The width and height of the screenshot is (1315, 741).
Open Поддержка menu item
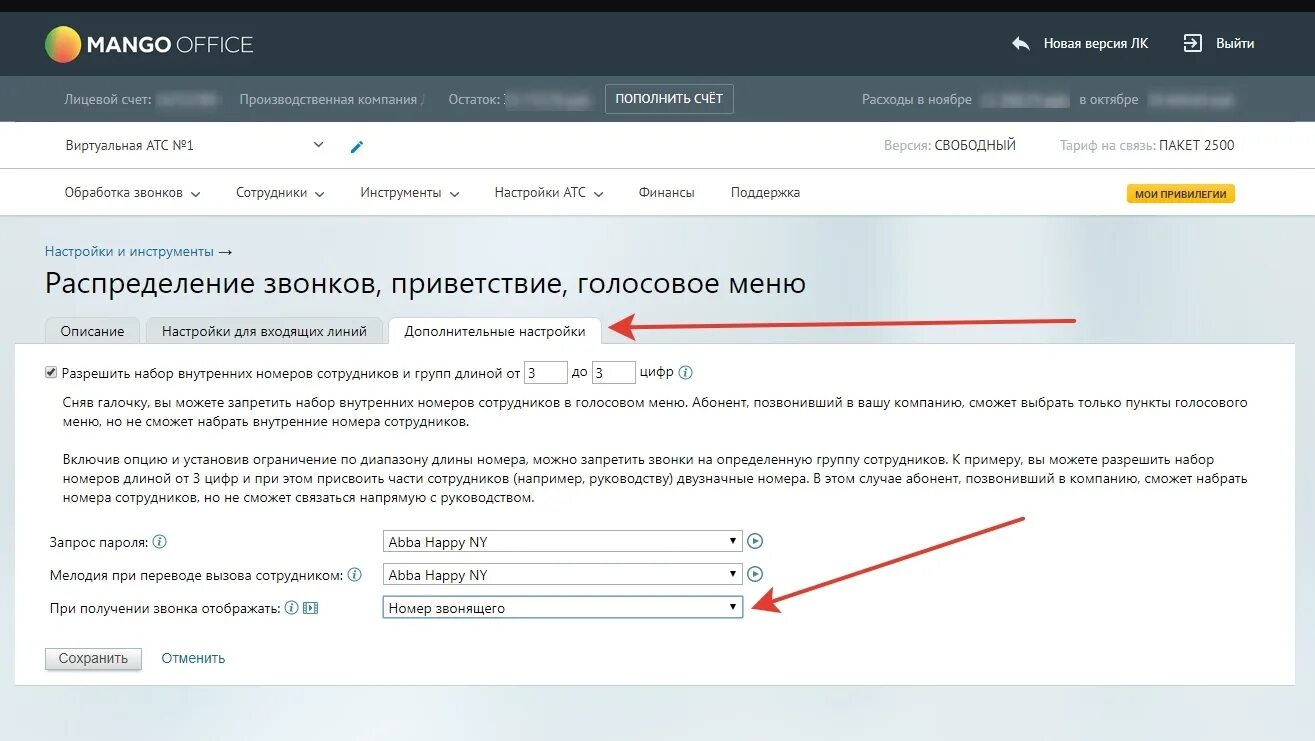tap(765, 193)
